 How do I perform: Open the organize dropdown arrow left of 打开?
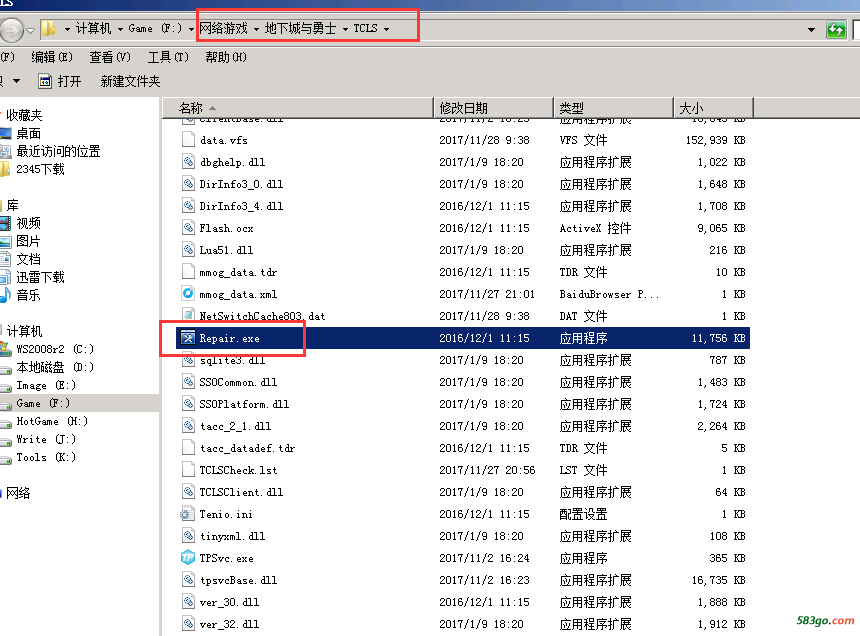pos(16,81)
